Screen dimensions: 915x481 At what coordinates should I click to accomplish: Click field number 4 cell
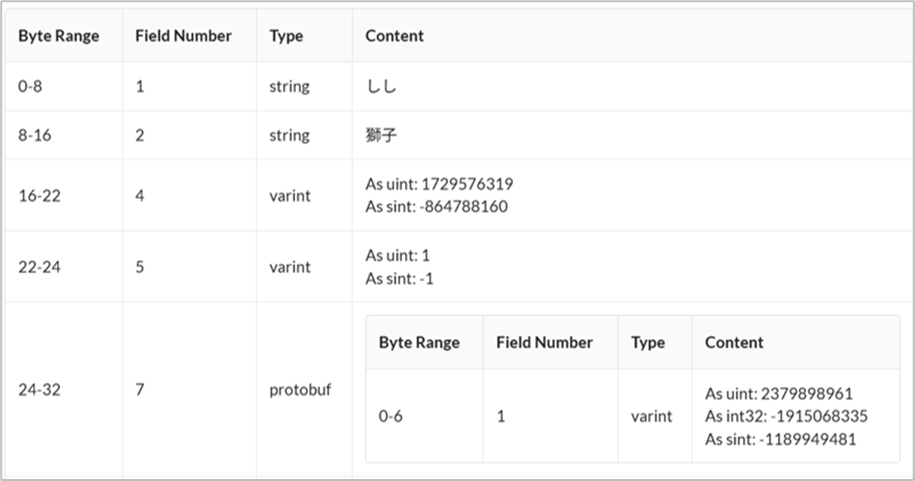(140, 196)
